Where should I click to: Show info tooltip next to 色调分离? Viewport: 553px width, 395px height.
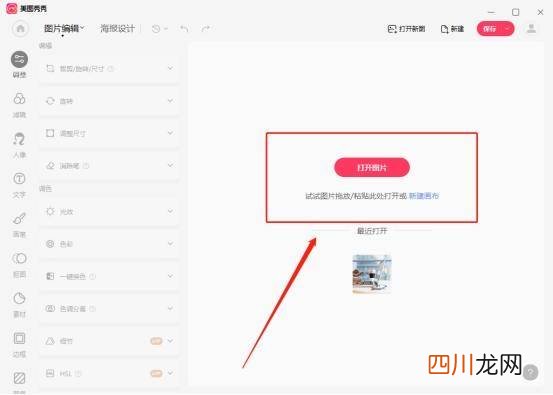[x=92, y=309]
